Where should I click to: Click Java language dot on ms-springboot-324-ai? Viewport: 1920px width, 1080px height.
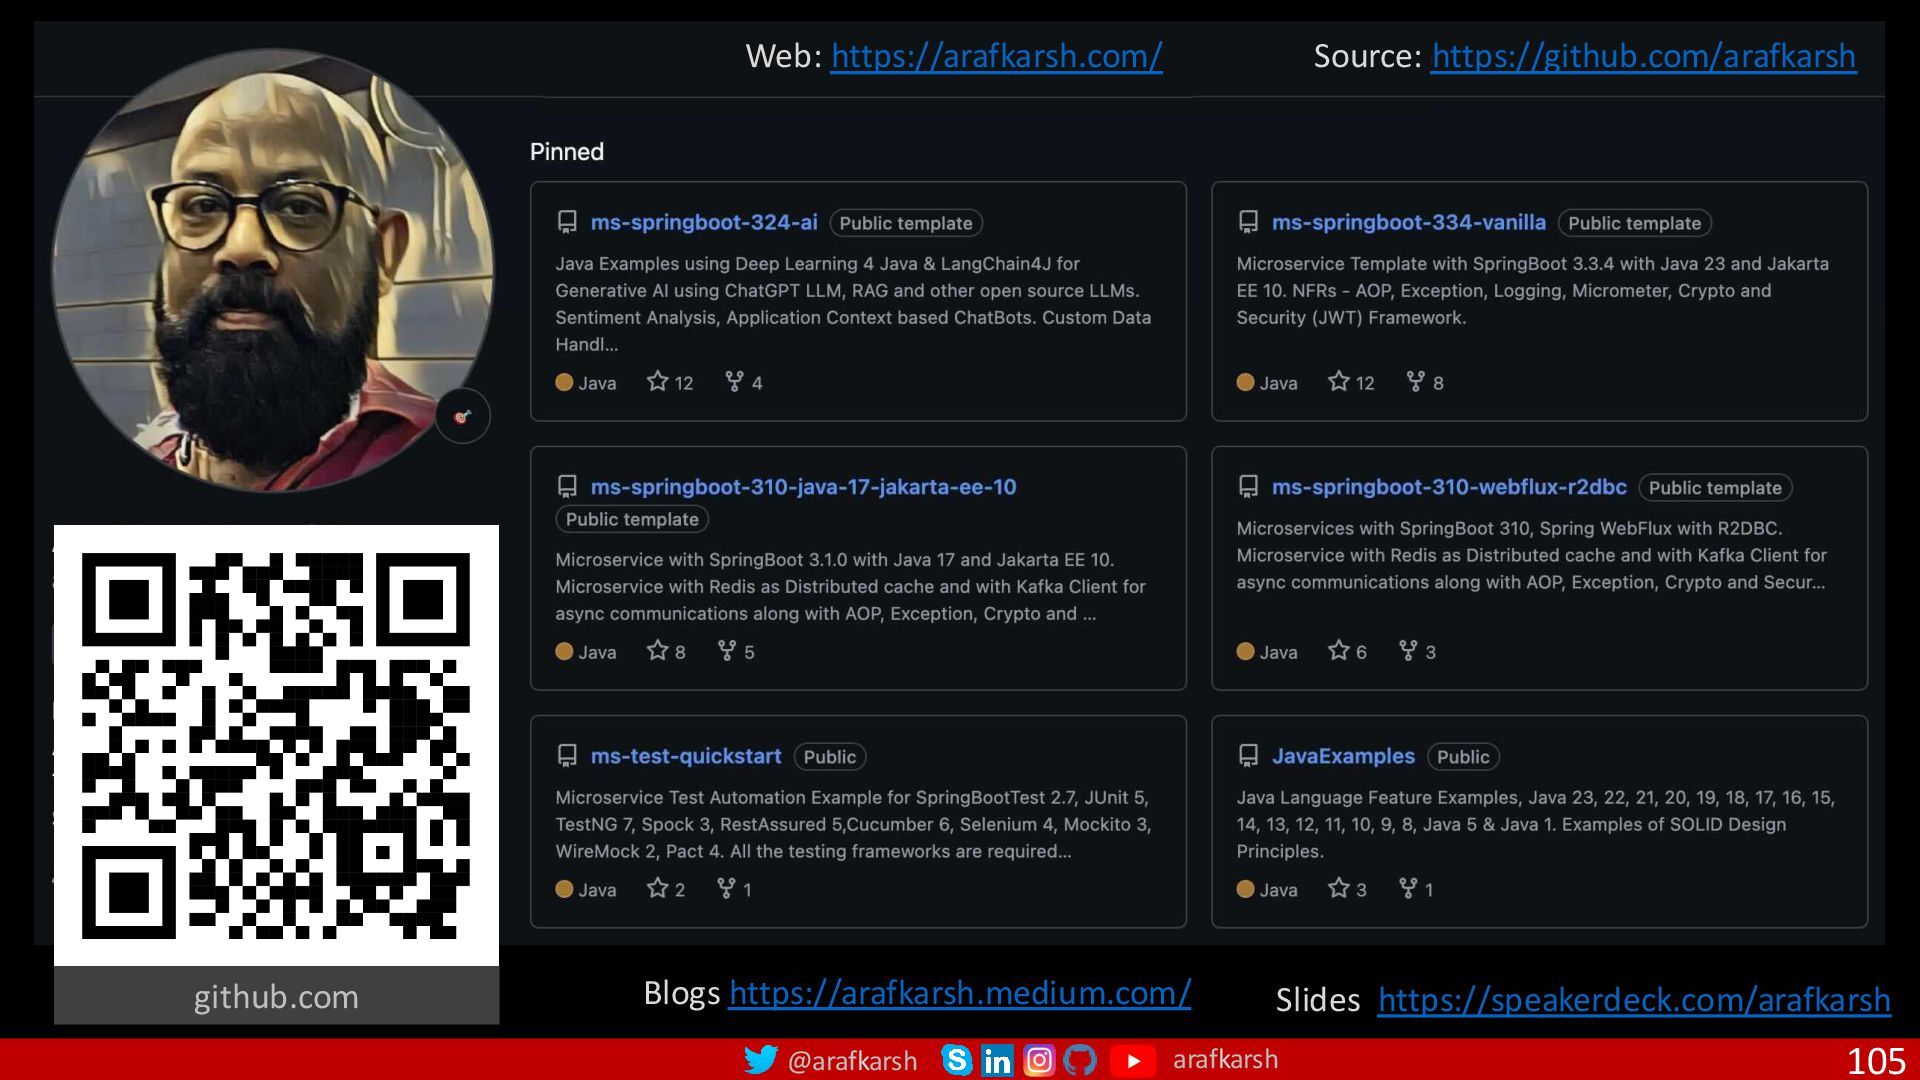click(564, 382)
